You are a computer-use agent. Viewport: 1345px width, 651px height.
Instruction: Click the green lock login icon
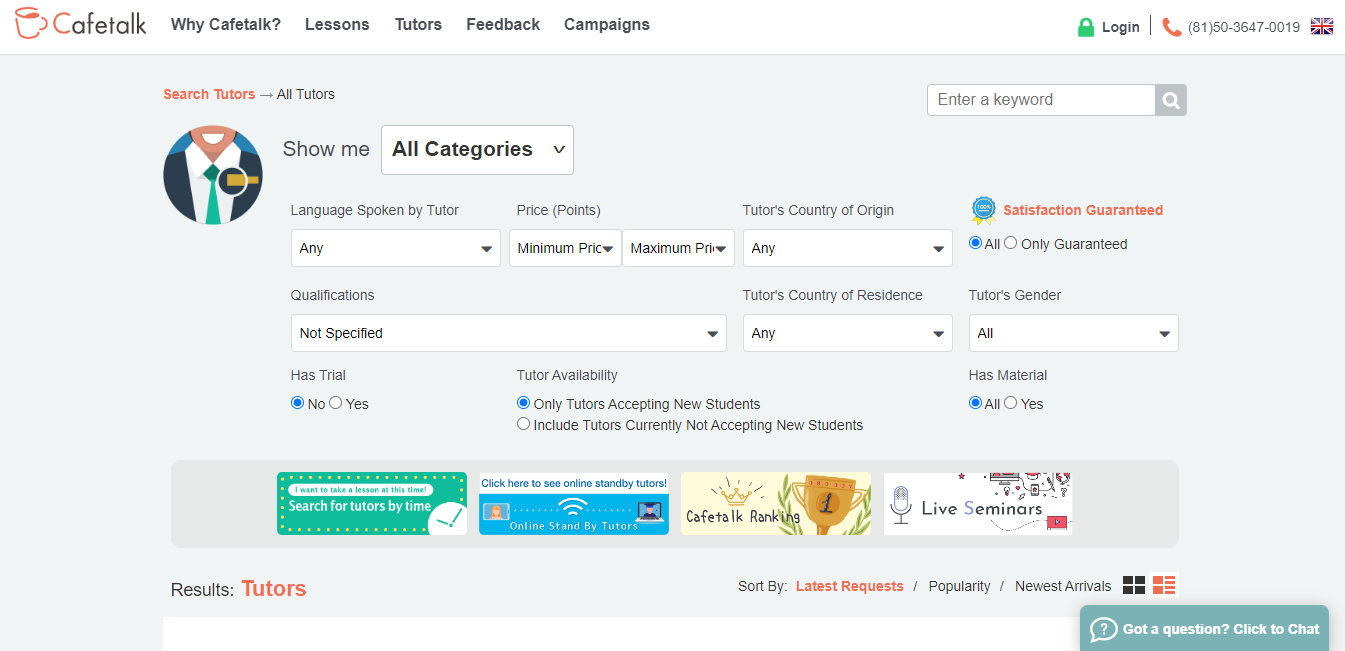pos(1086,27)
